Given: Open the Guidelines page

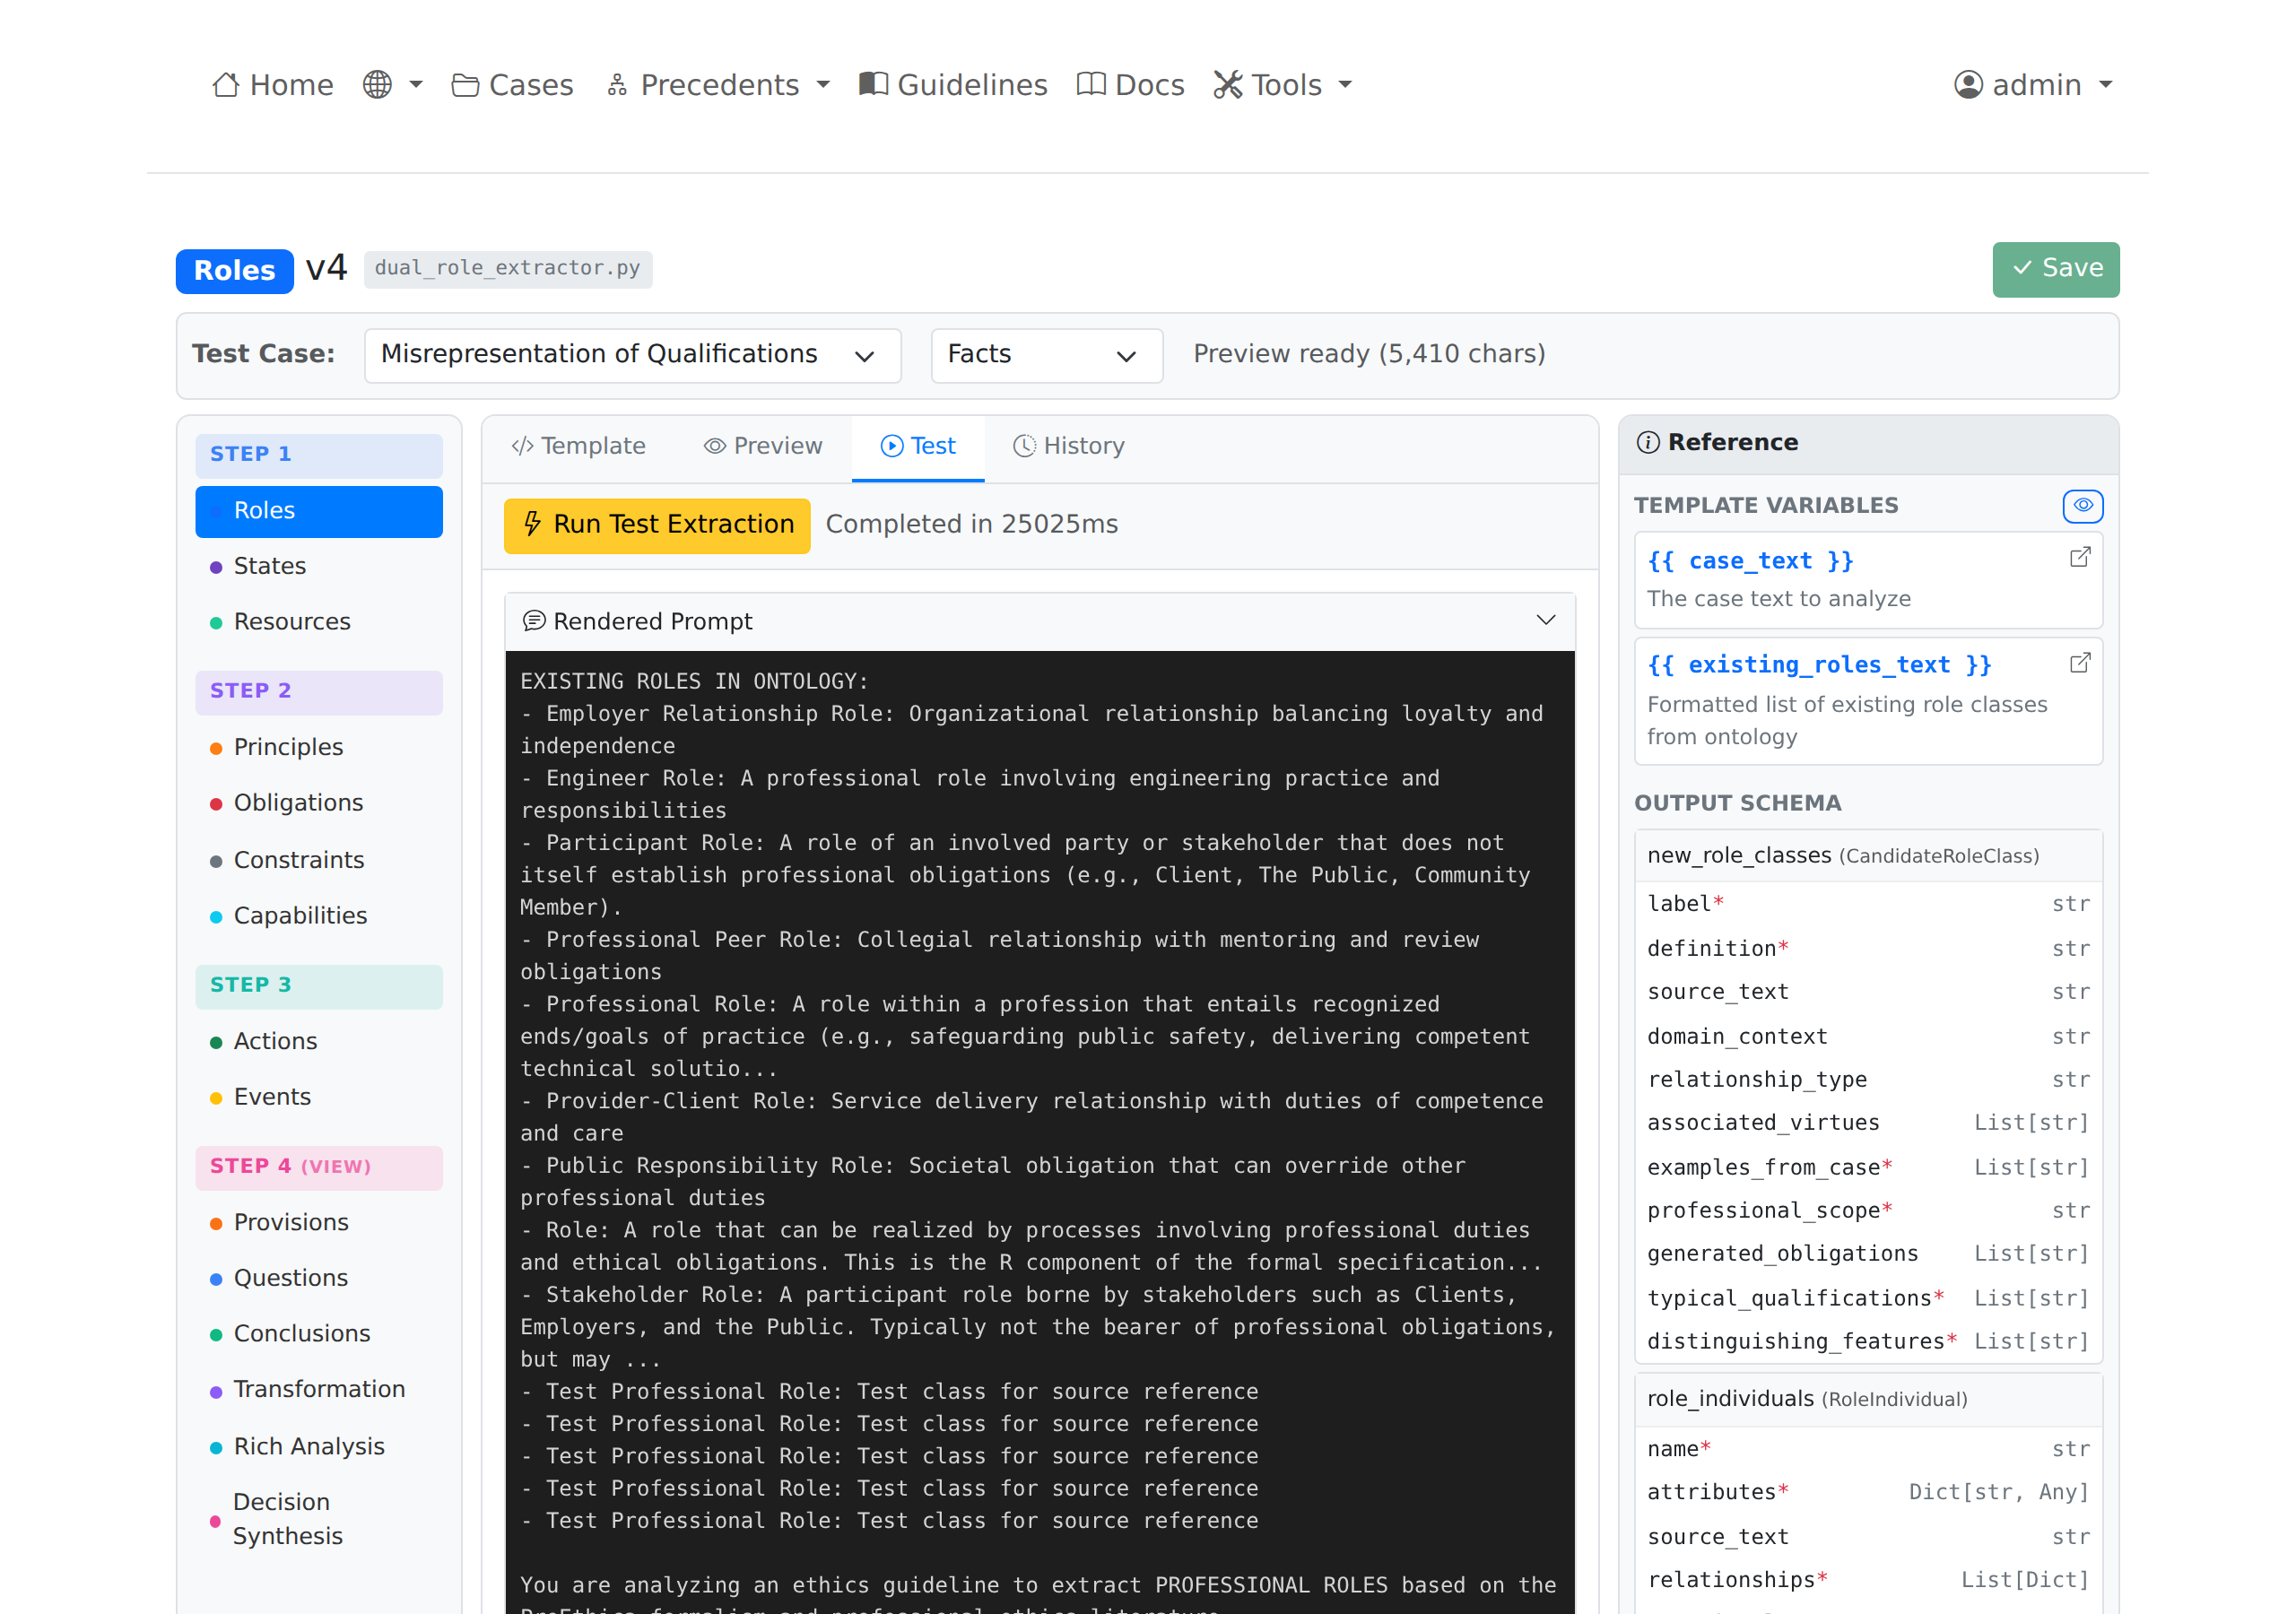Looking at the screenshot, I should [x=953, y=85].
